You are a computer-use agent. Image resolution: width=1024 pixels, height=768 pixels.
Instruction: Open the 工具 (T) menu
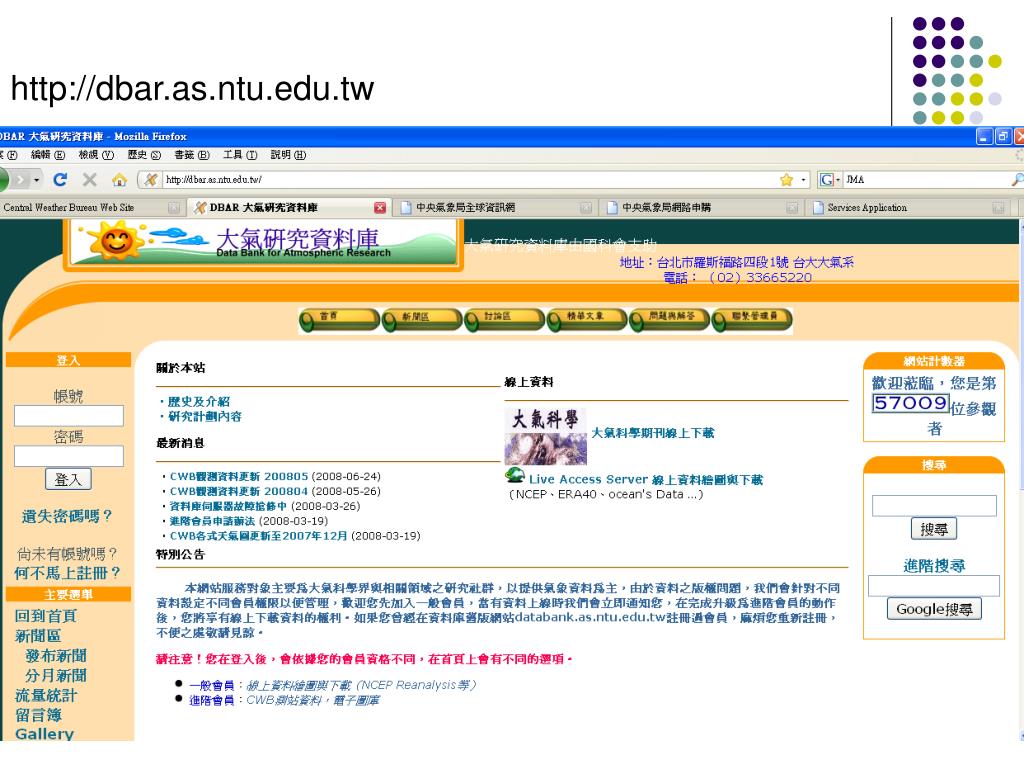tap(240, 155)
